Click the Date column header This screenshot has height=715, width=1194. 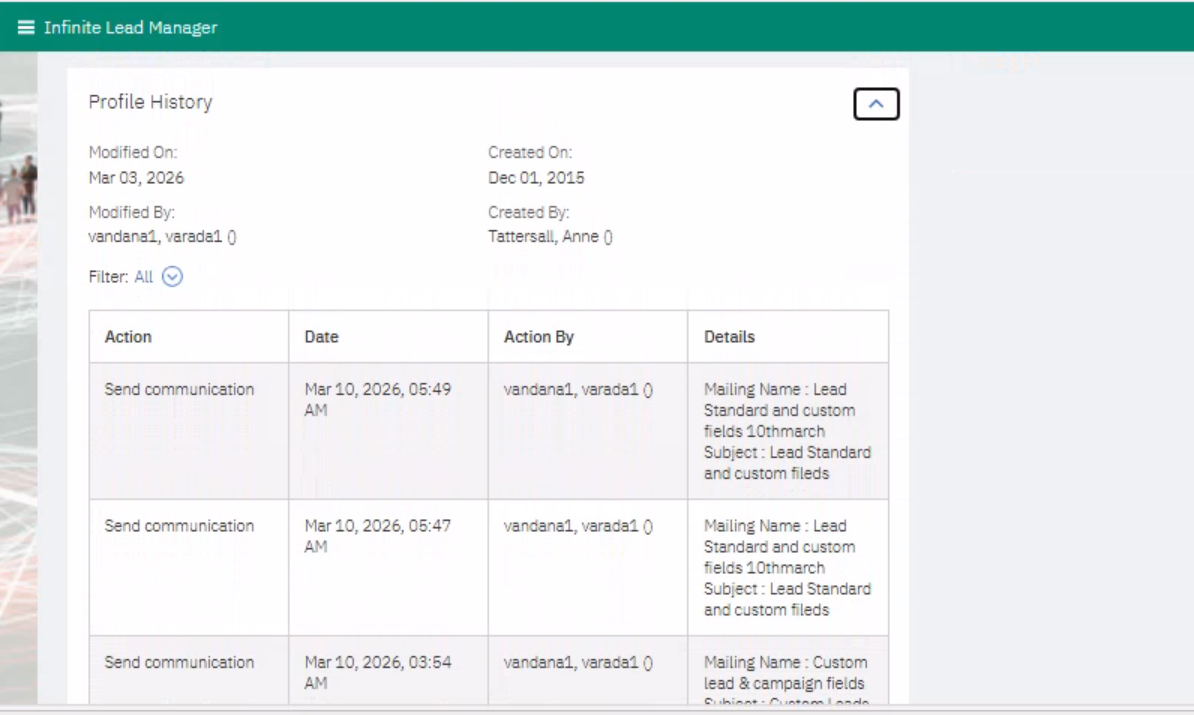[321, 337]
